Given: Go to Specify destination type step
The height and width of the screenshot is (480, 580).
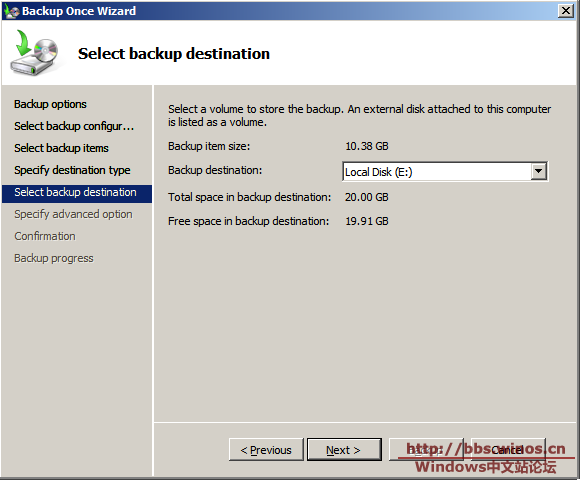Looking at the screenshot, I should click(72, 170).
